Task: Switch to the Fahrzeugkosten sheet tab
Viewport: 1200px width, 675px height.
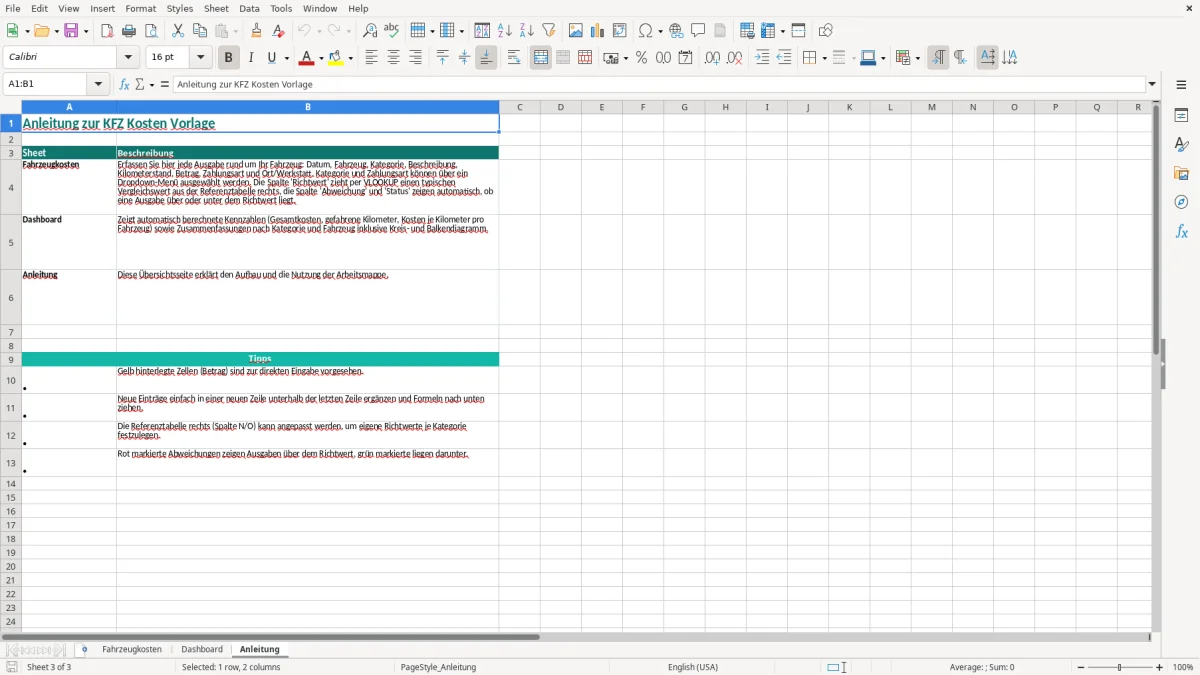Action: [132, 650]
